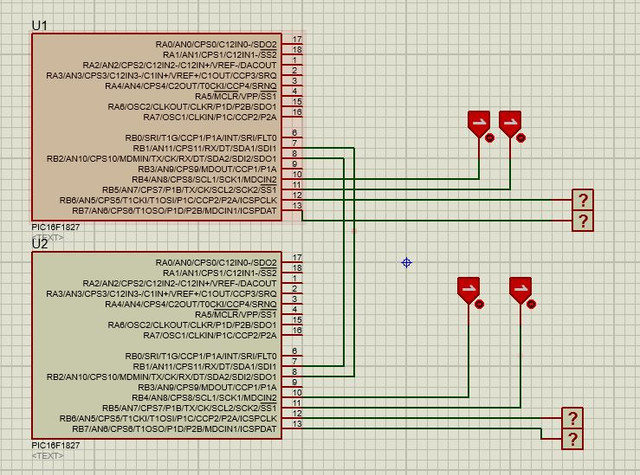
Task: Select the logic probe on U1 RB6/ICSPCLK wire
Action: coord(582,200)
